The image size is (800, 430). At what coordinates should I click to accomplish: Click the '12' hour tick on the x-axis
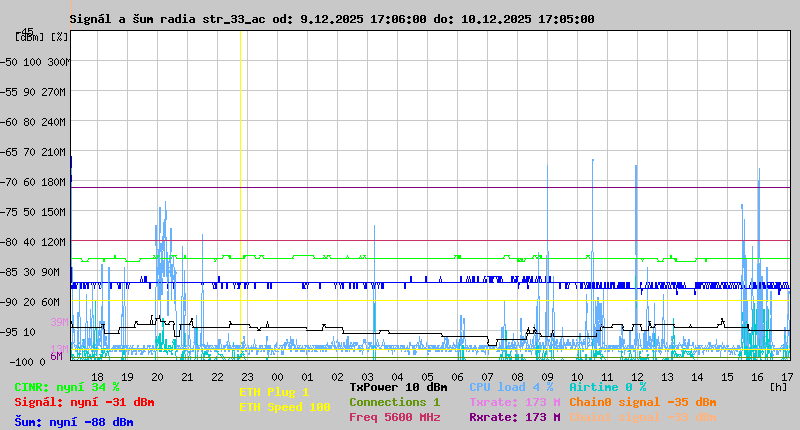(637, 377)
